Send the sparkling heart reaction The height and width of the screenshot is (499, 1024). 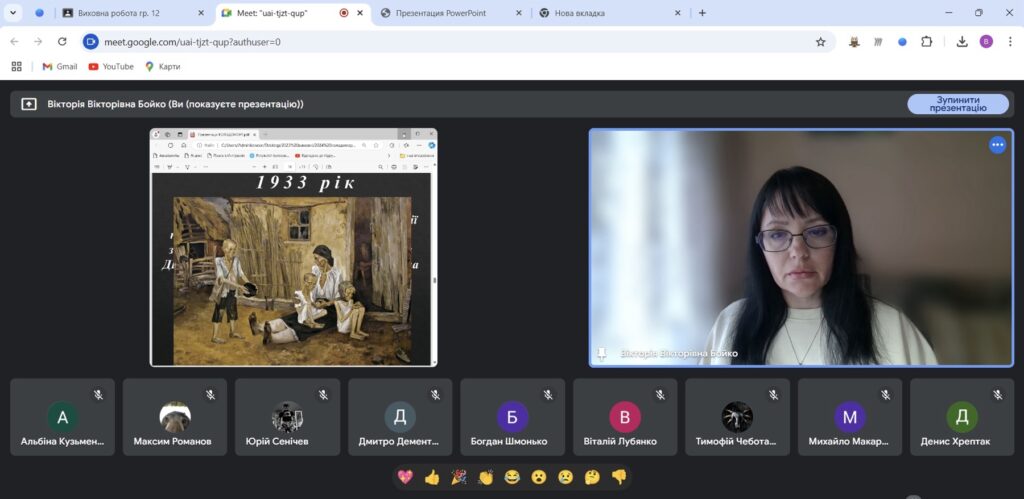pos(405,477)
